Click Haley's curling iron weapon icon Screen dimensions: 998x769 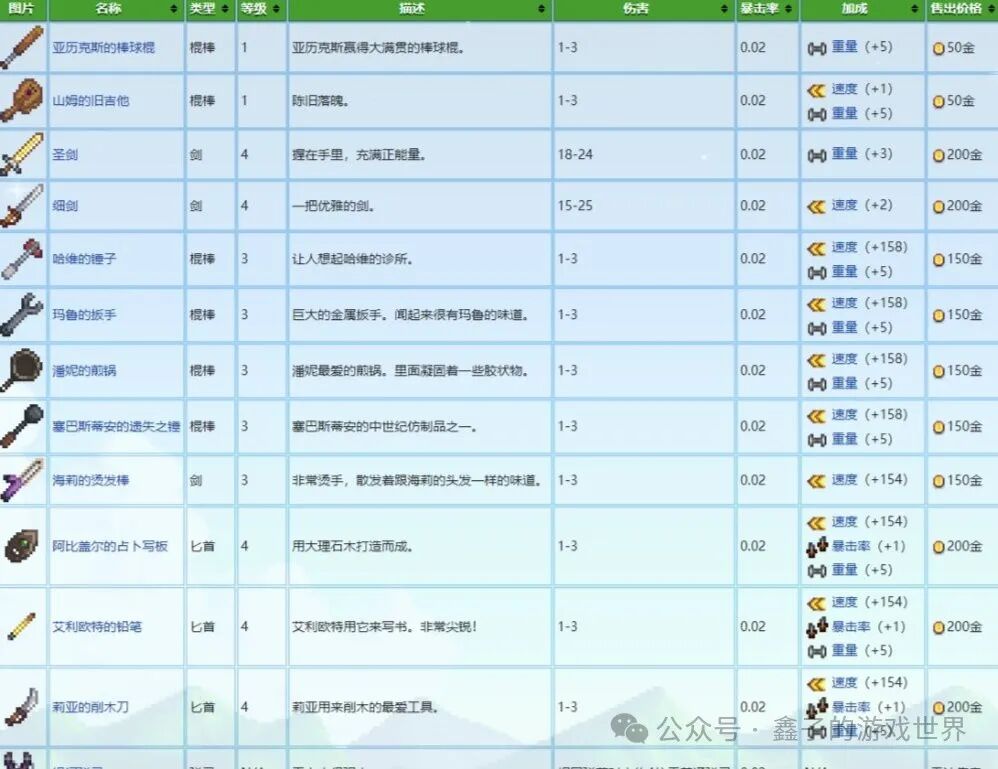20,480
